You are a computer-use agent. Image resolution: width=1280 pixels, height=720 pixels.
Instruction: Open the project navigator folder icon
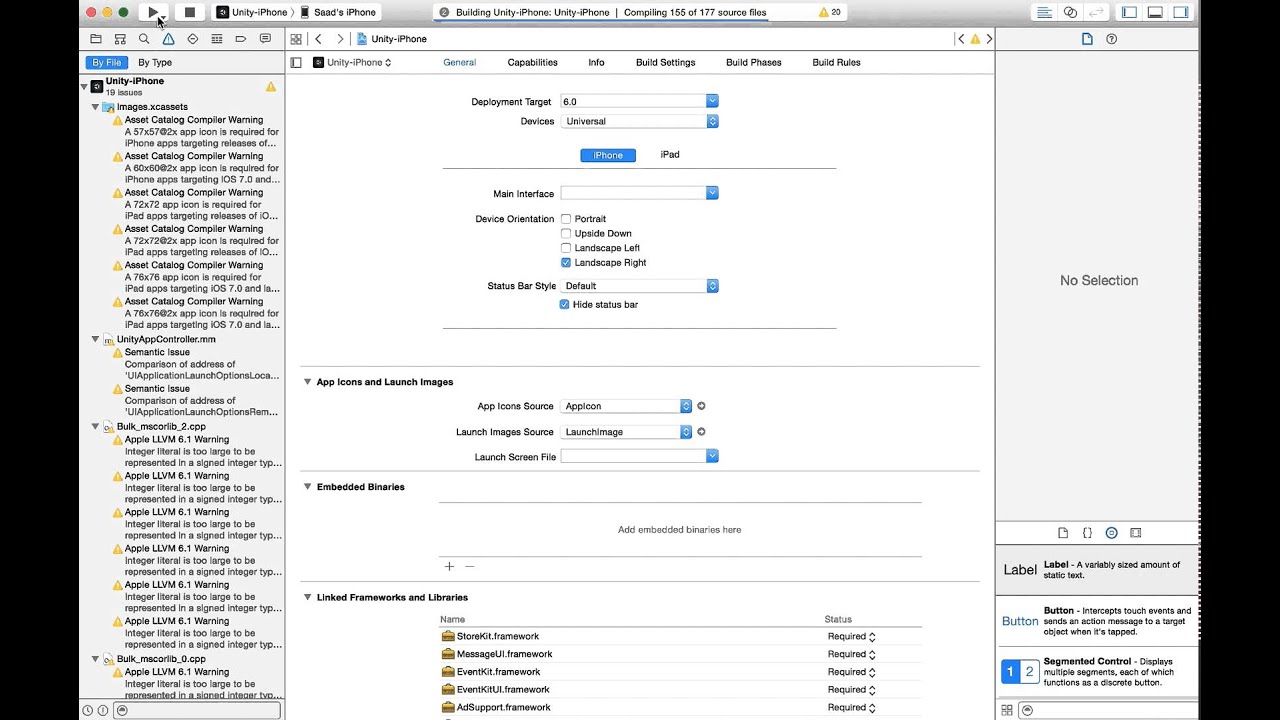96,39
